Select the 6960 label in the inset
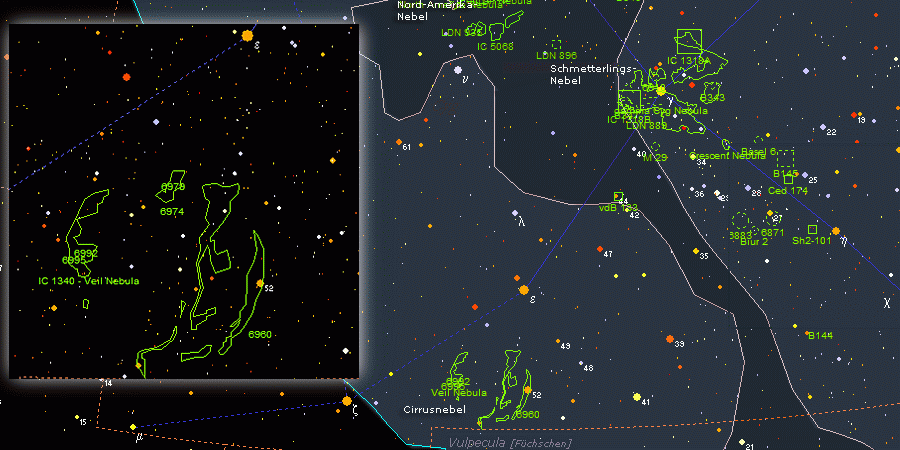Screen dimensions: 900x450 click(x=260, y=334)
